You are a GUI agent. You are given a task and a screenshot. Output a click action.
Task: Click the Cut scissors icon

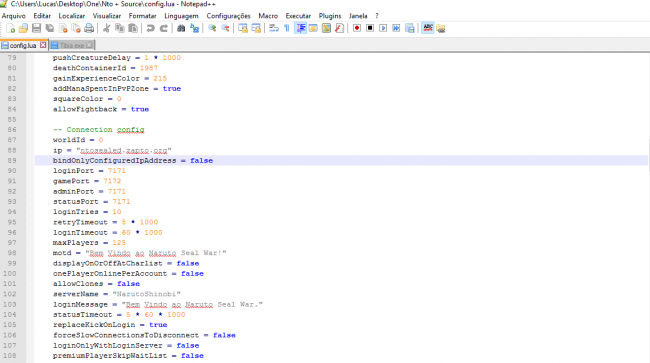click(107, 28)
